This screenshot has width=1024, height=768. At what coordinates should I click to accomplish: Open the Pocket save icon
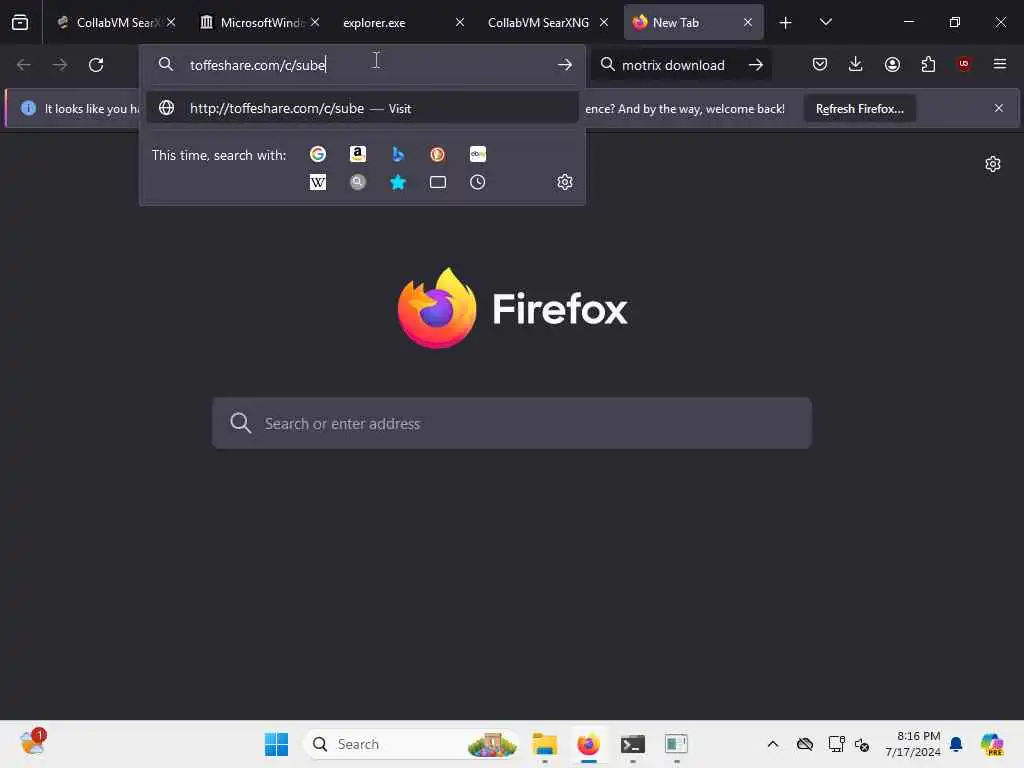click(820, 64)
